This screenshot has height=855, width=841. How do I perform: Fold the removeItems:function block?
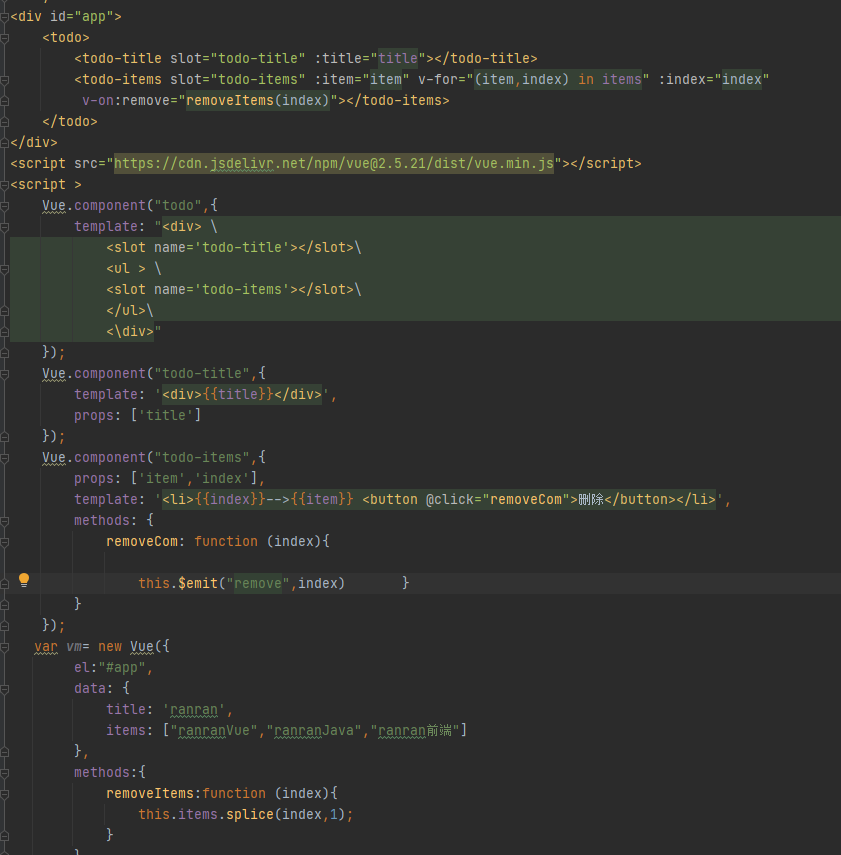click(x=4, y=794)
